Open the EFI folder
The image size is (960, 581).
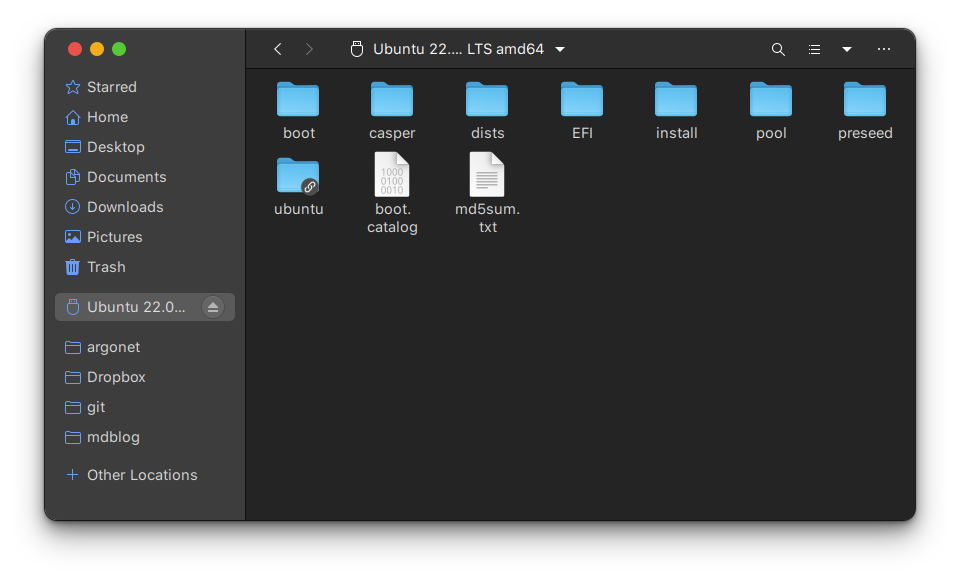point(582,110)
